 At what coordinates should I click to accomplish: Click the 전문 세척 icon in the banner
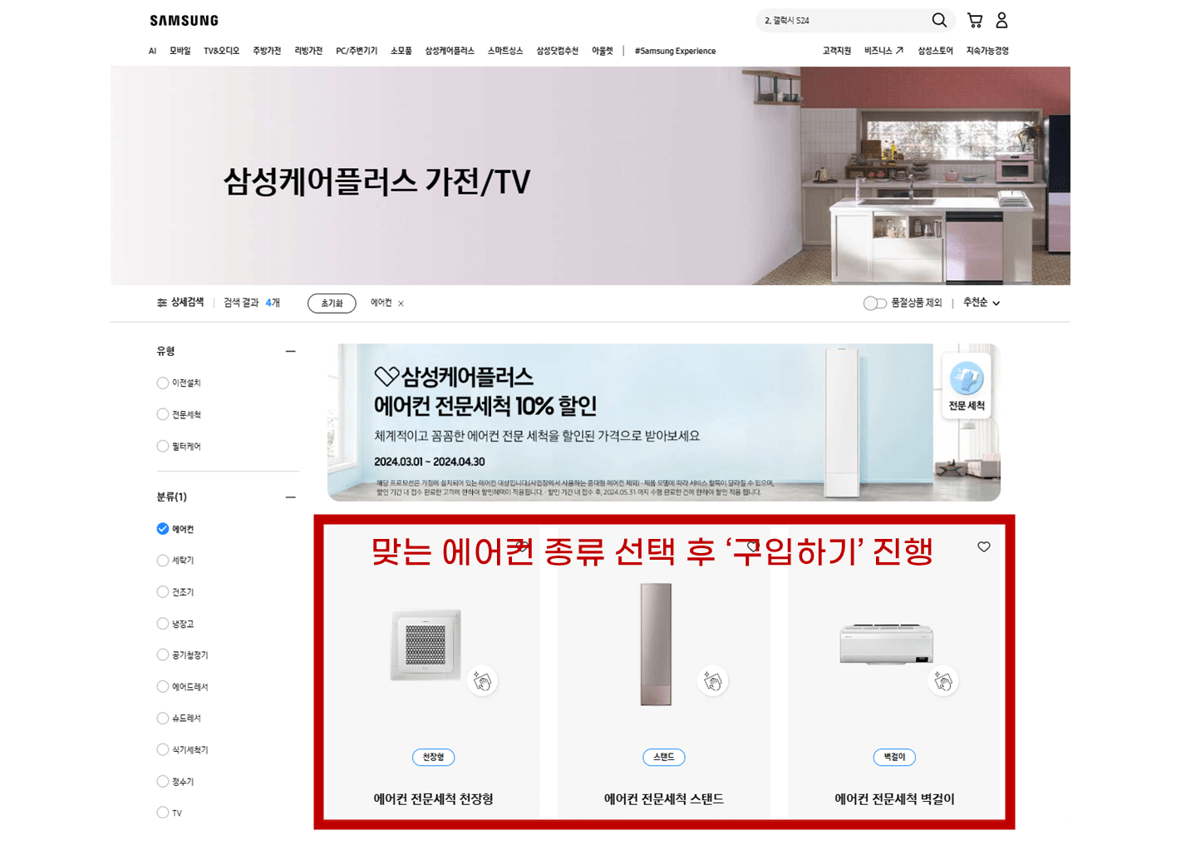coord(966,385)
